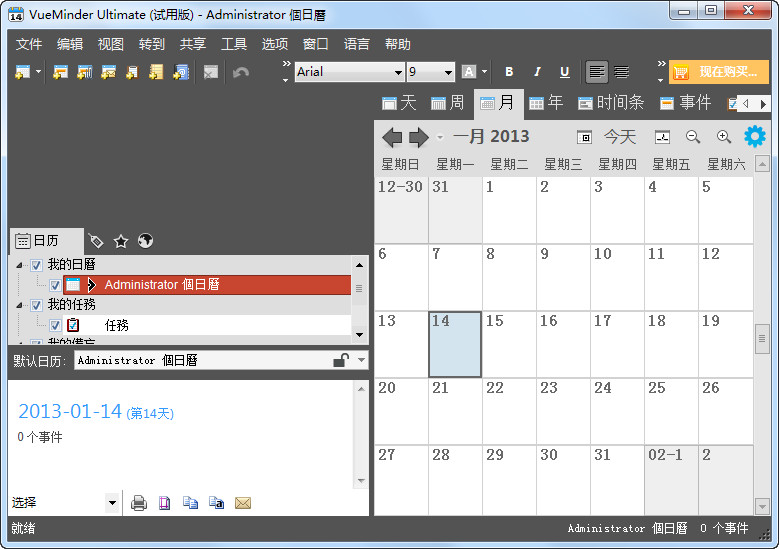Select the 日历 calendar list tab
779x549 pixels.
pyautogui.click(x=46, y=241)
